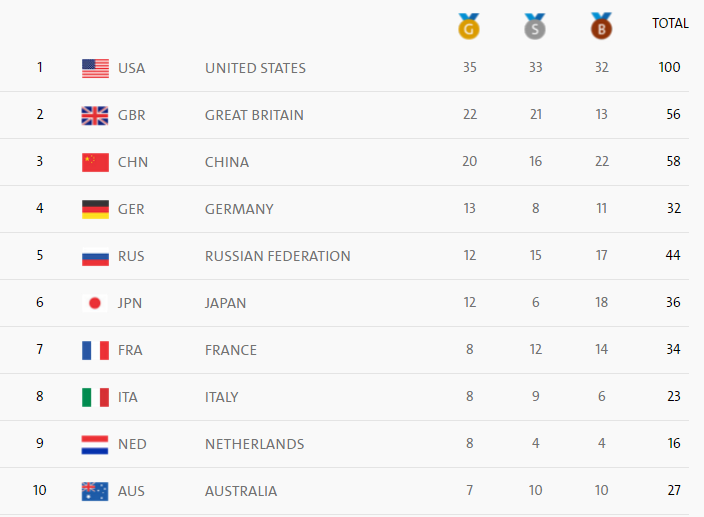Click the Italy flag icon
Viewport: 704px width, 517px height.
(95, 397)
